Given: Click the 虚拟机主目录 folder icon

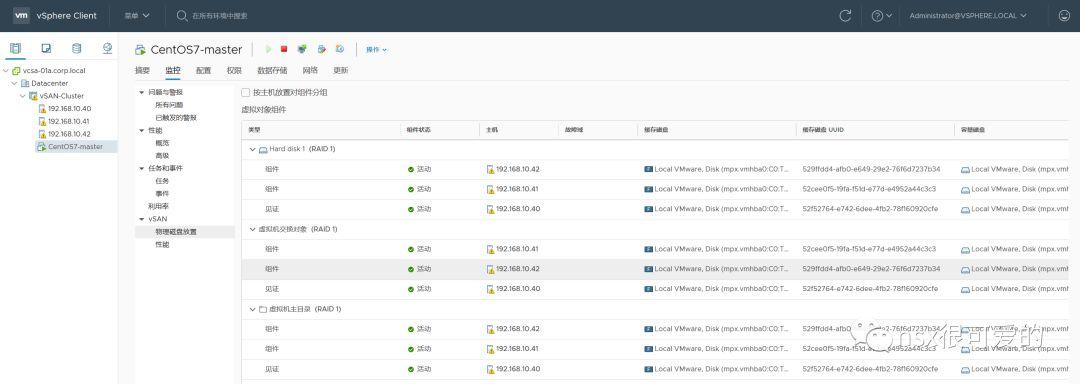Looking at the screenshot, I should [262, 309].
